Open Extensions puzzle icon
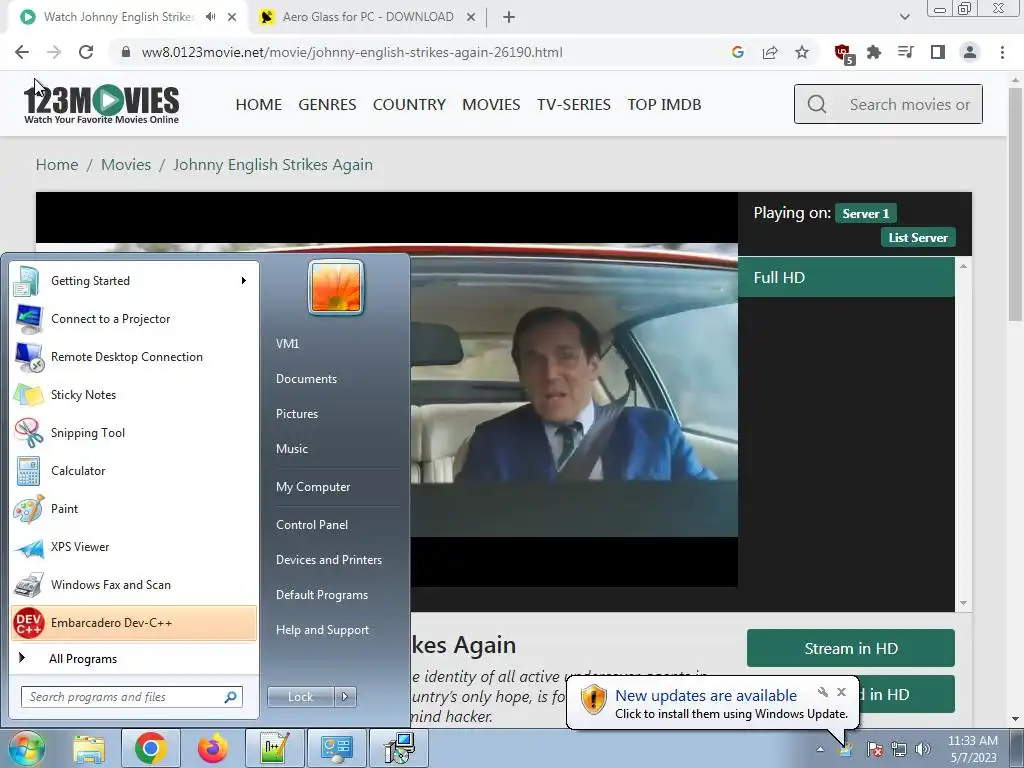Image resolution: width=1024 pixels, height=768 pixels. click(874, 52)
